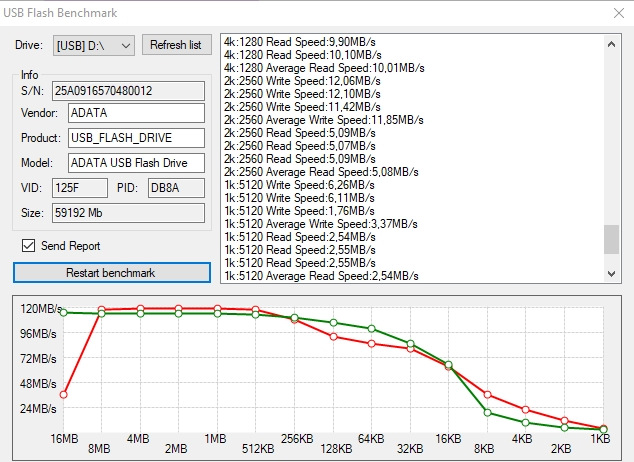Click the results list scrollbar thumb
The width and height of the screenshot is (634, 462).
[x=611, y=239]
